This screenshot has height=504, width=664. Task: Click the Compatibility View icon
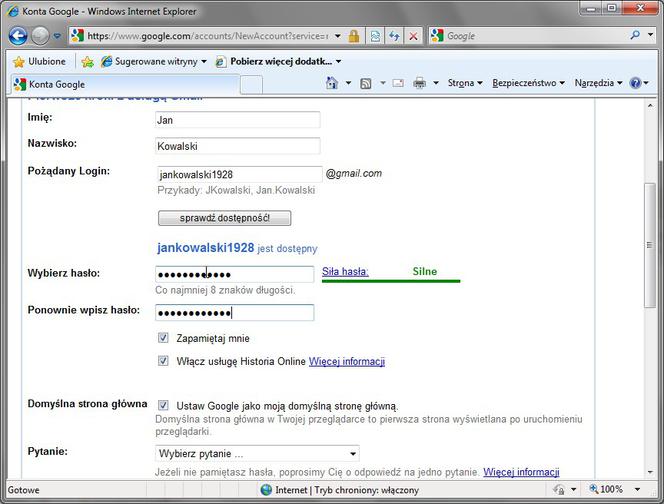tap(375, 36)
